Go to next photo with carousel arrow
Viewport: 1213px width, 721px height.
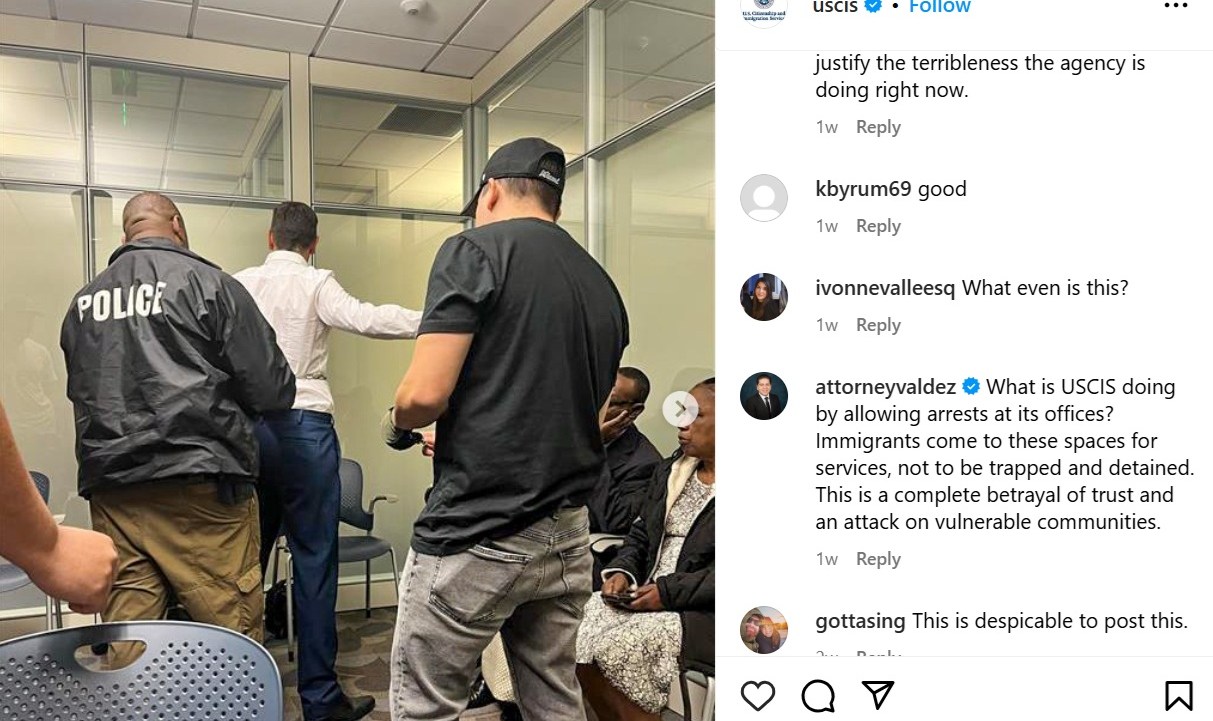[680, 408]
